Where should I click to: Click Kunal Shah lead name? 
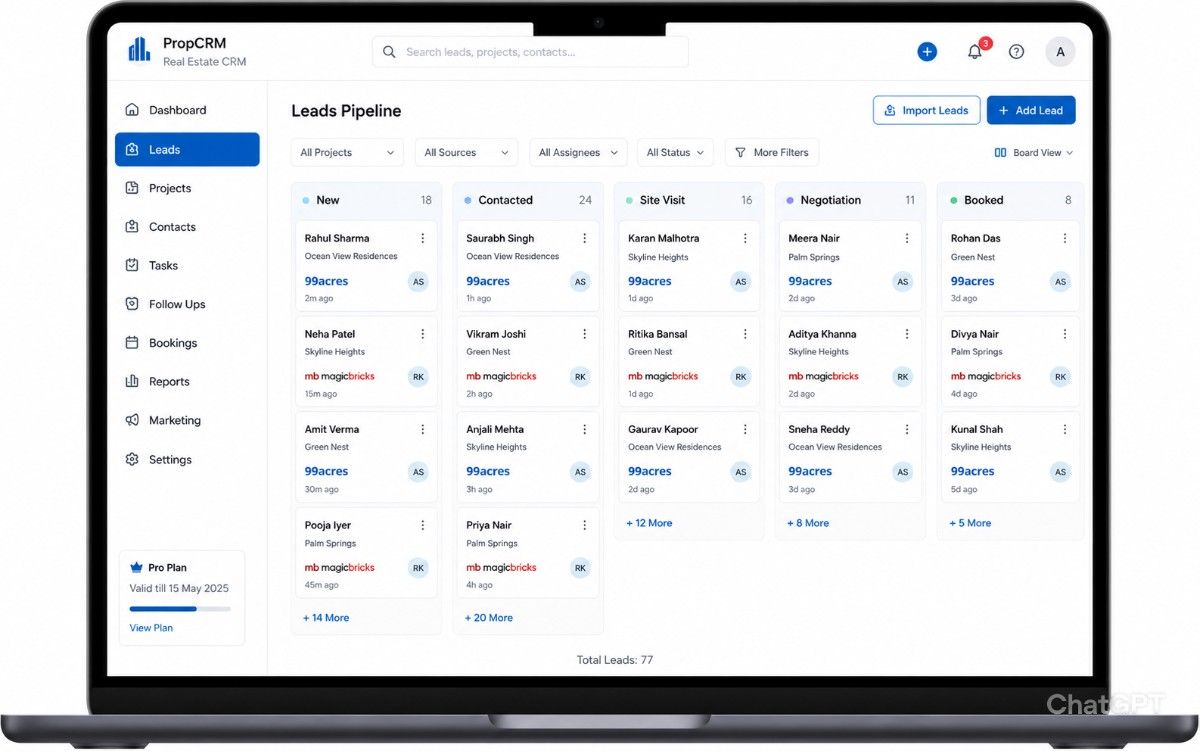tap(976, 429)
